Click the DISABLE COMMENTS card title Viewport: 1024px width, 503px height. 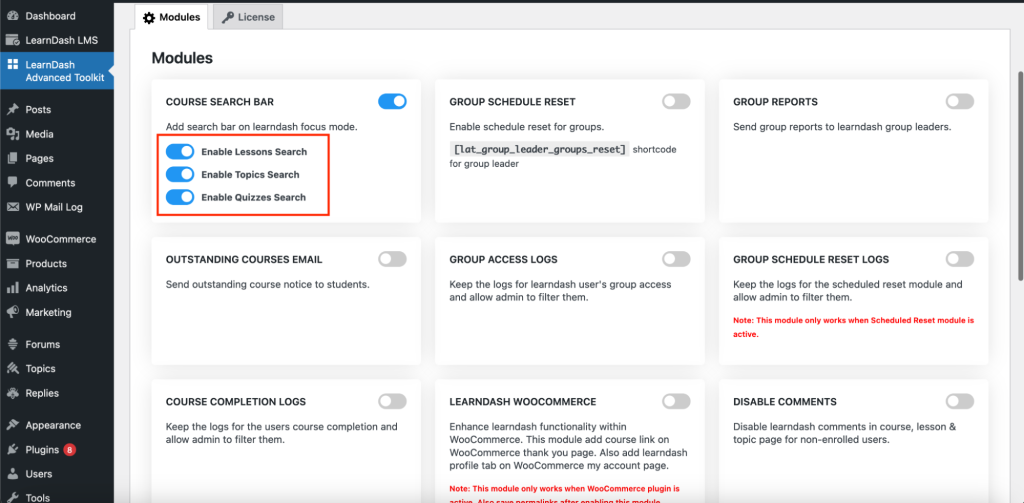785,402
